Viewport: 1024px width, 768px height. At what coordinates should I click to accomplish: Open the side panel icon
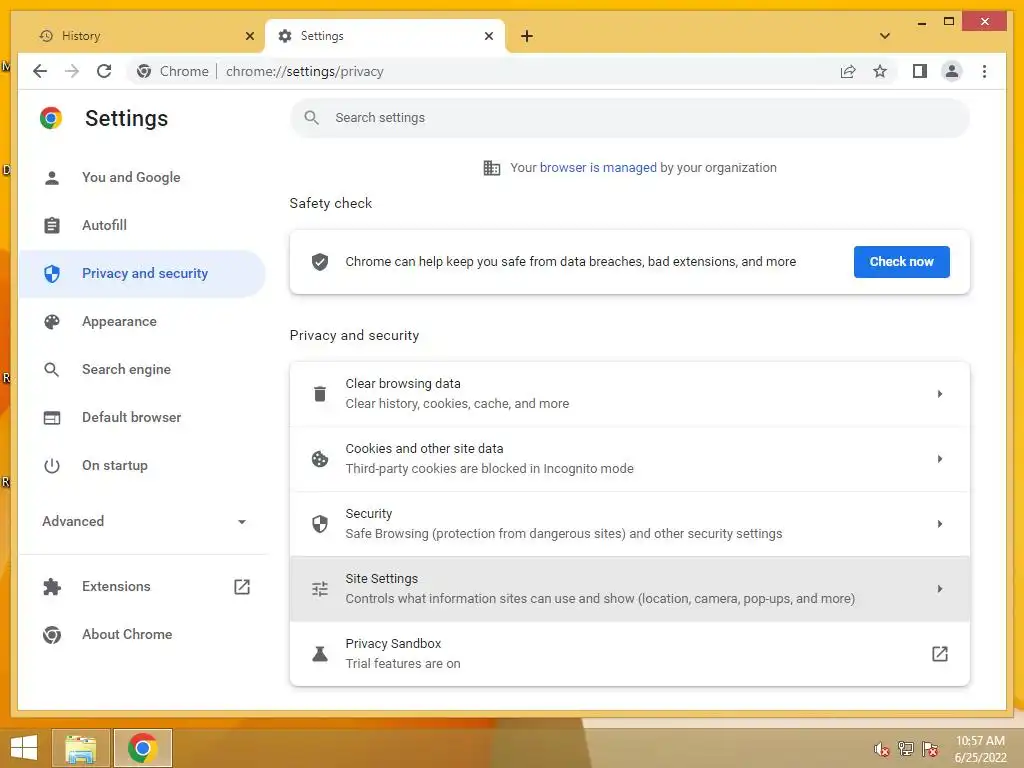(x=920, y=71)
